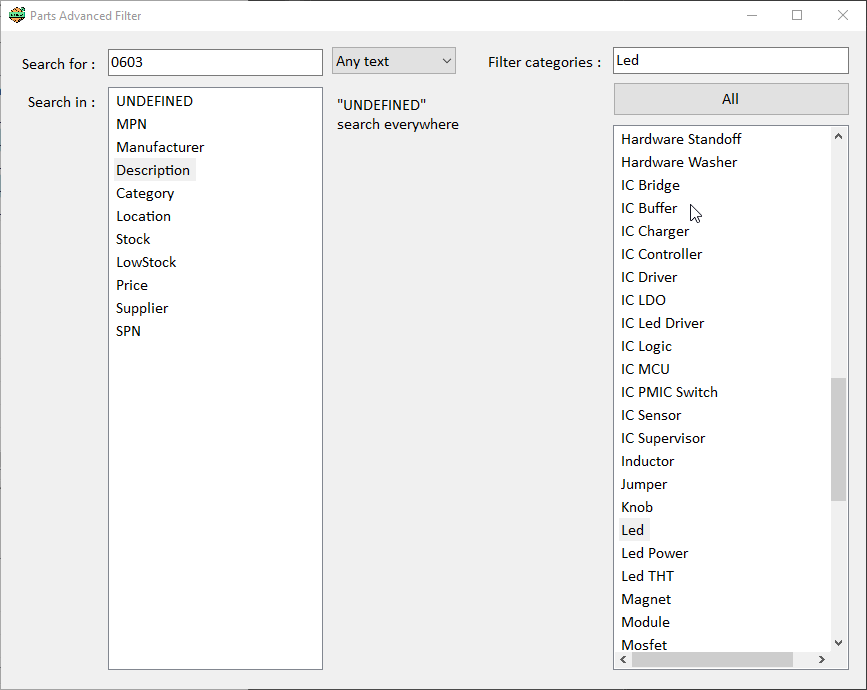Select Supplier in the Search in list
This screenshot has height=690, width=867.
tap(141, 308)
